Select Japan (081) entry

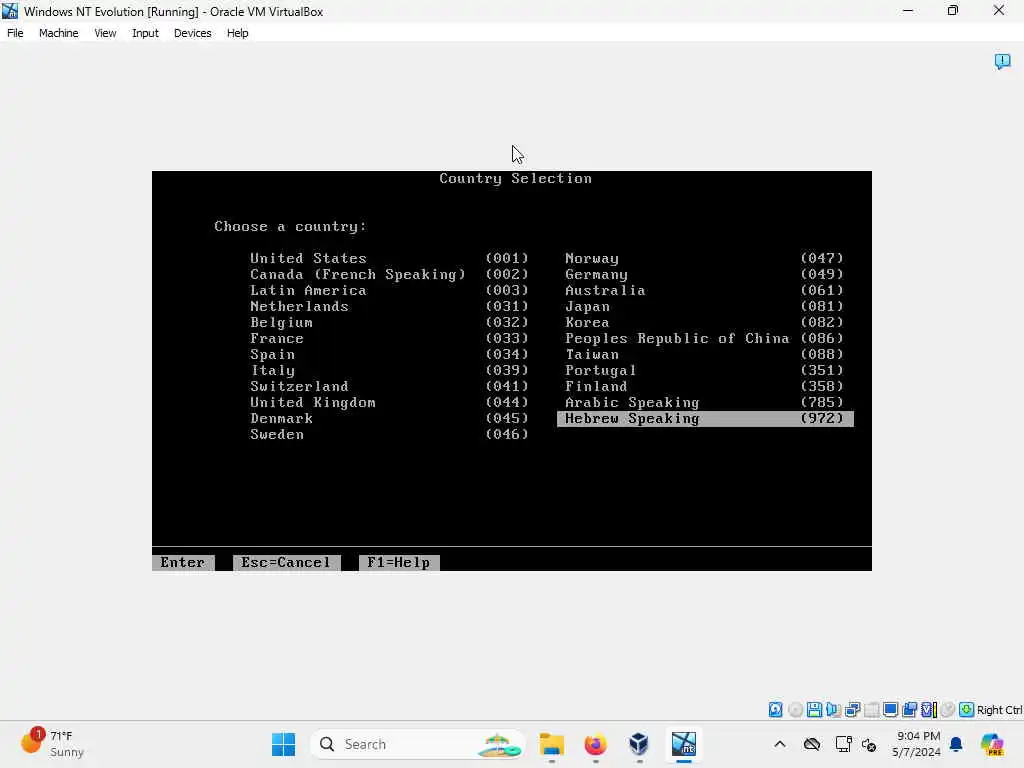coord(704,306)
